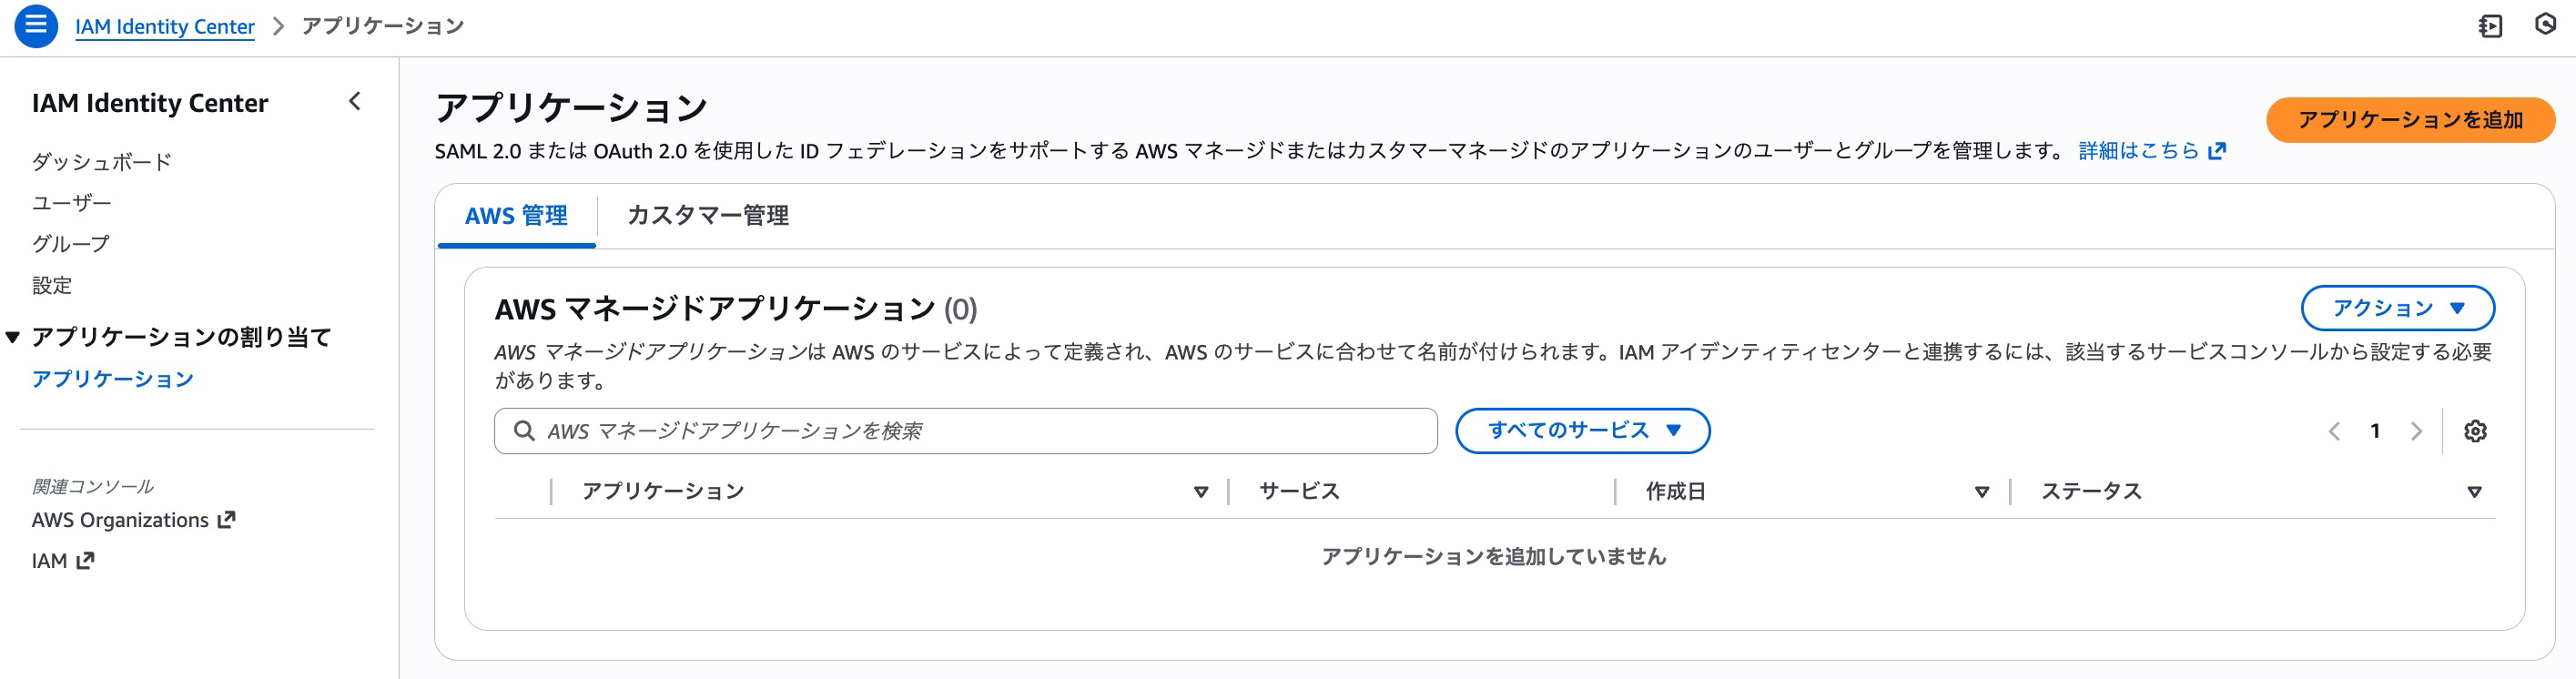Screen dimensions: 2576x679
Task: Switch to the カスタマー管理 tab
Action: click(x=709, y=215)
